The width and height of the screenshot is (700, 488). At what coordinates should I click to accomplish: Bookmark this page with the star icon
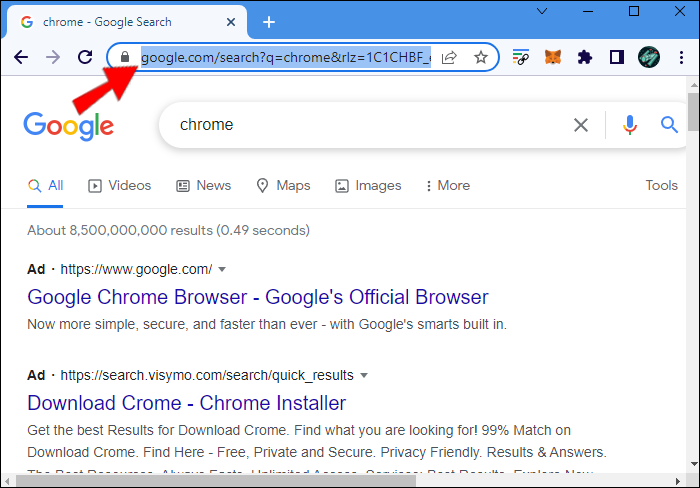tap(481, 58)
